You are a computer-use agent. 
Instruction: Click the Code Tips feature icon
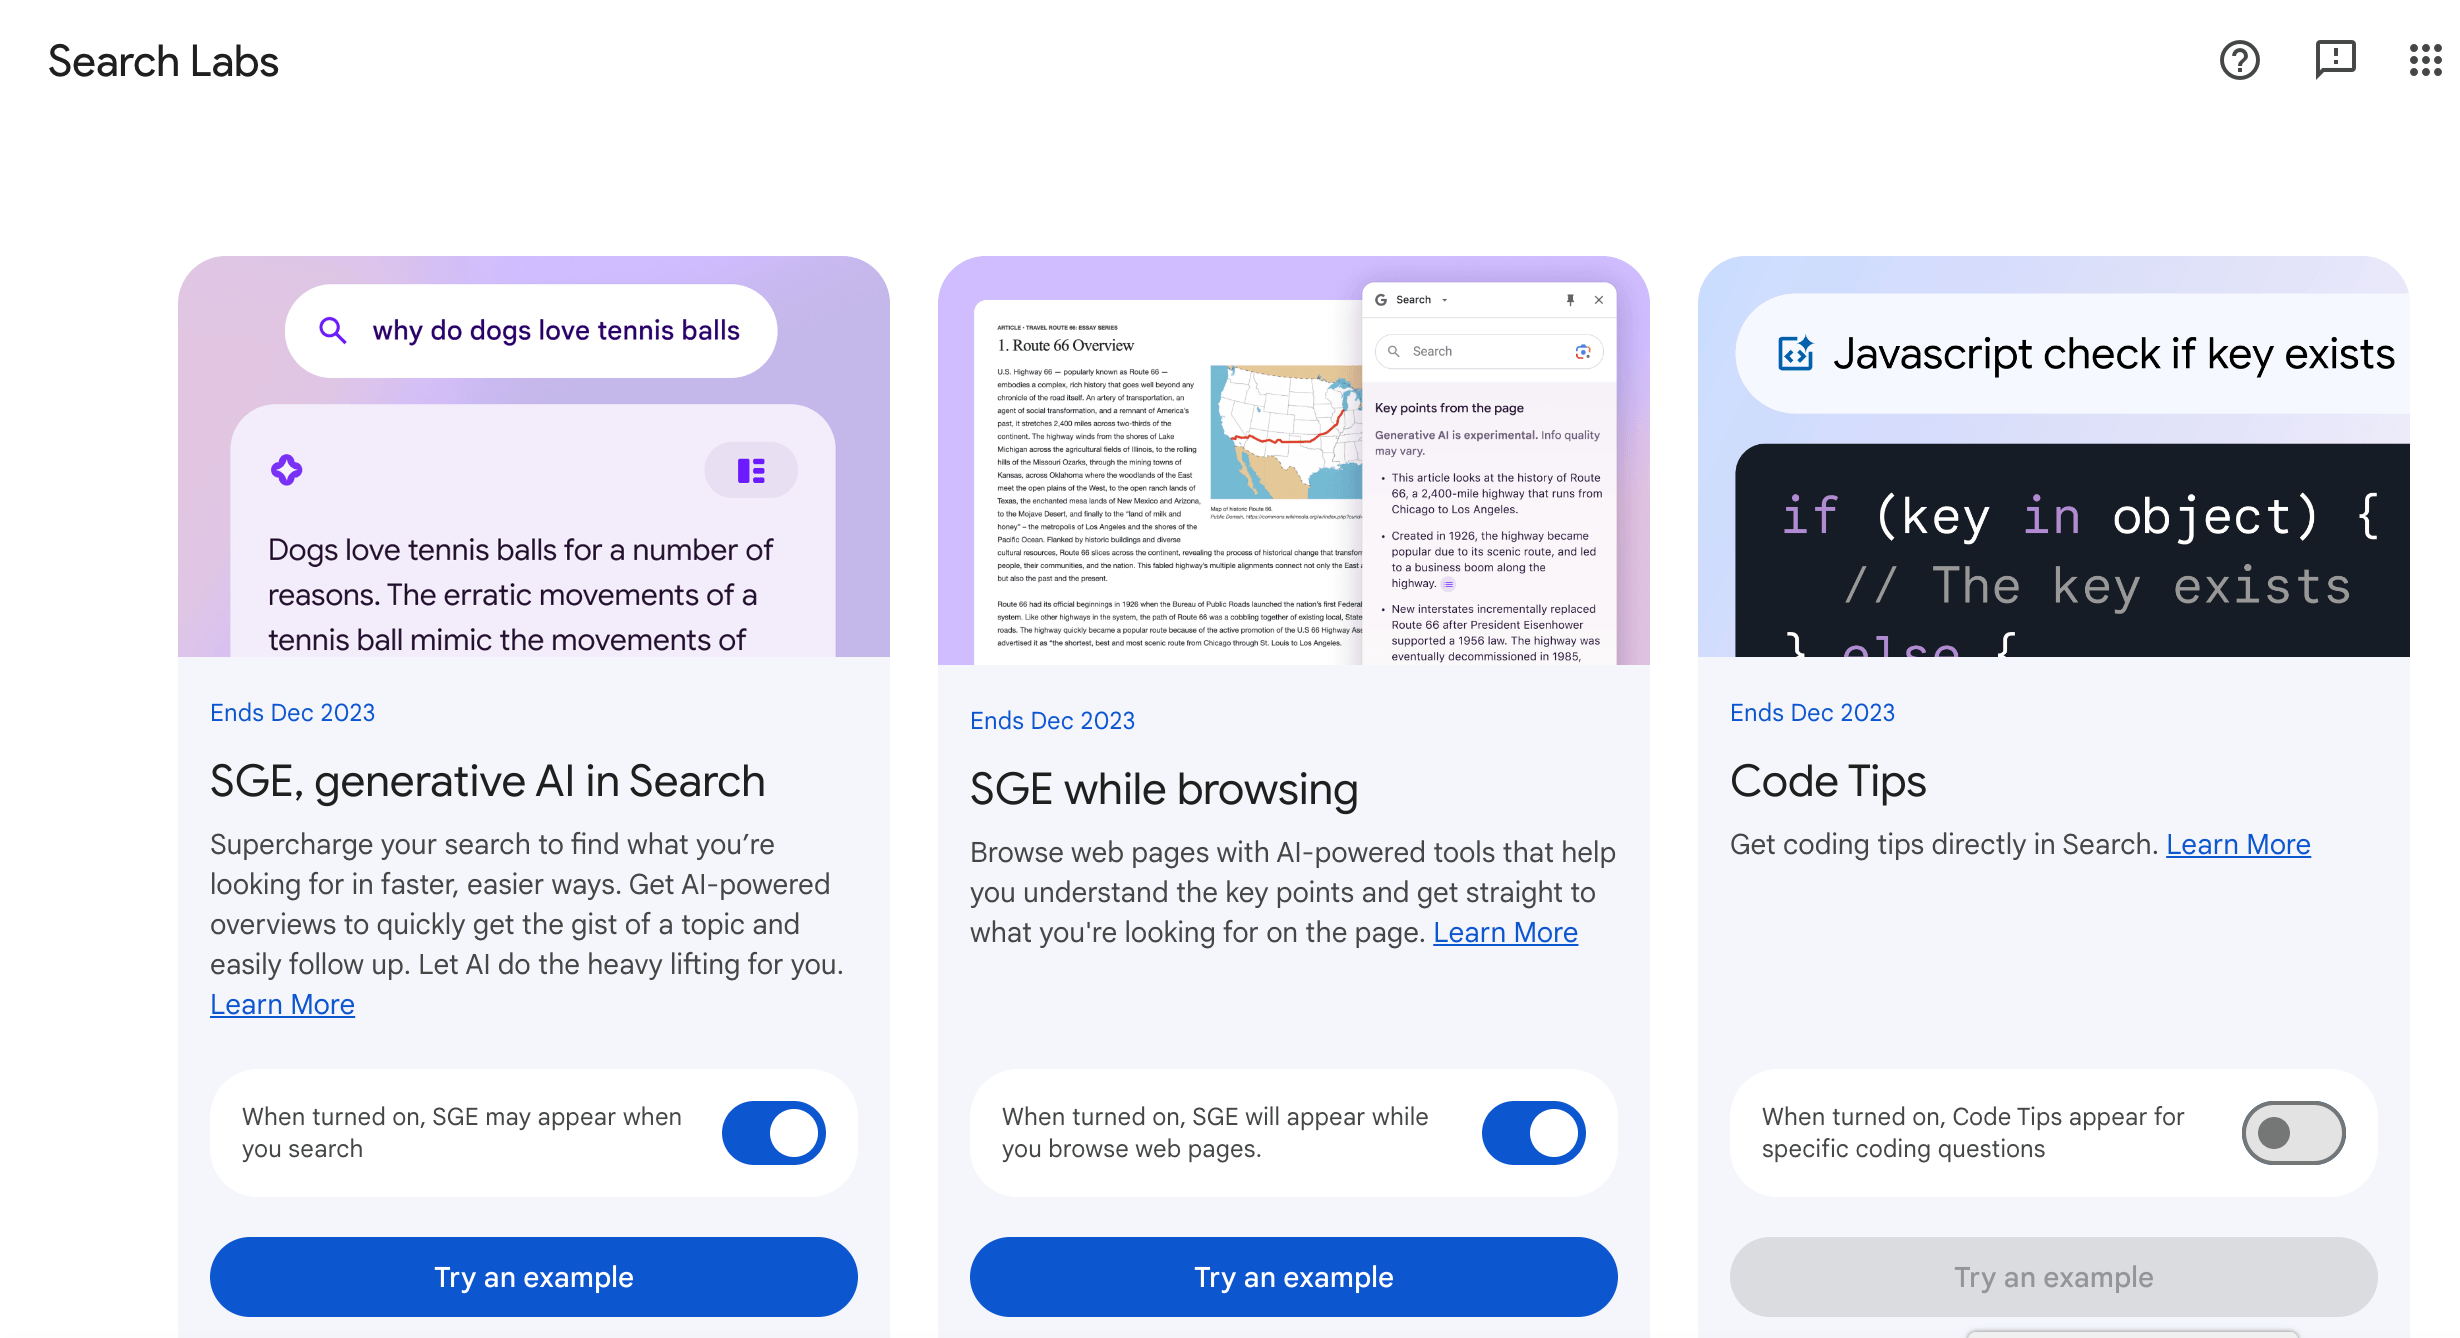[x=1794, y=353]
